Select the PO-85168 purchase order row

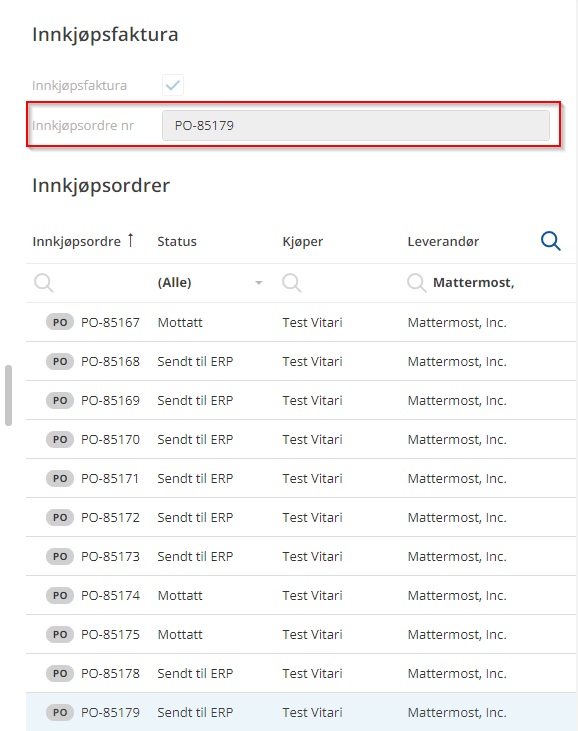[301, 361]
